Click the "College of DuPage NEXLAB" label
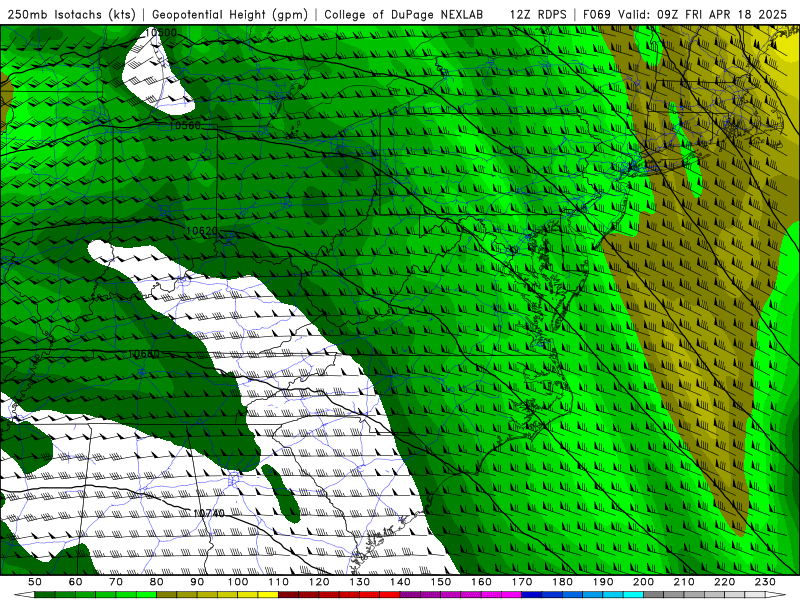Screen dimensions: 800x600 [x=404, y=15]
